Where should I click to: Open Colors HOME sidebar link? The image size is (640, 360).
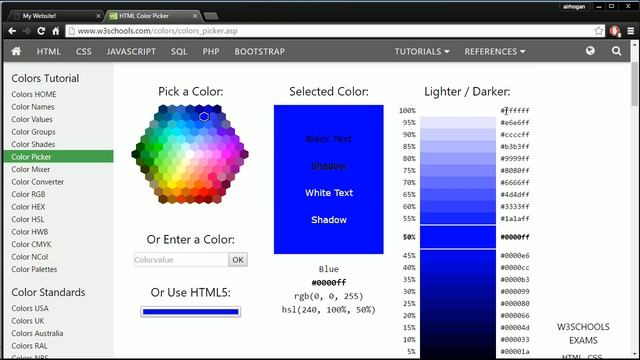34,94
